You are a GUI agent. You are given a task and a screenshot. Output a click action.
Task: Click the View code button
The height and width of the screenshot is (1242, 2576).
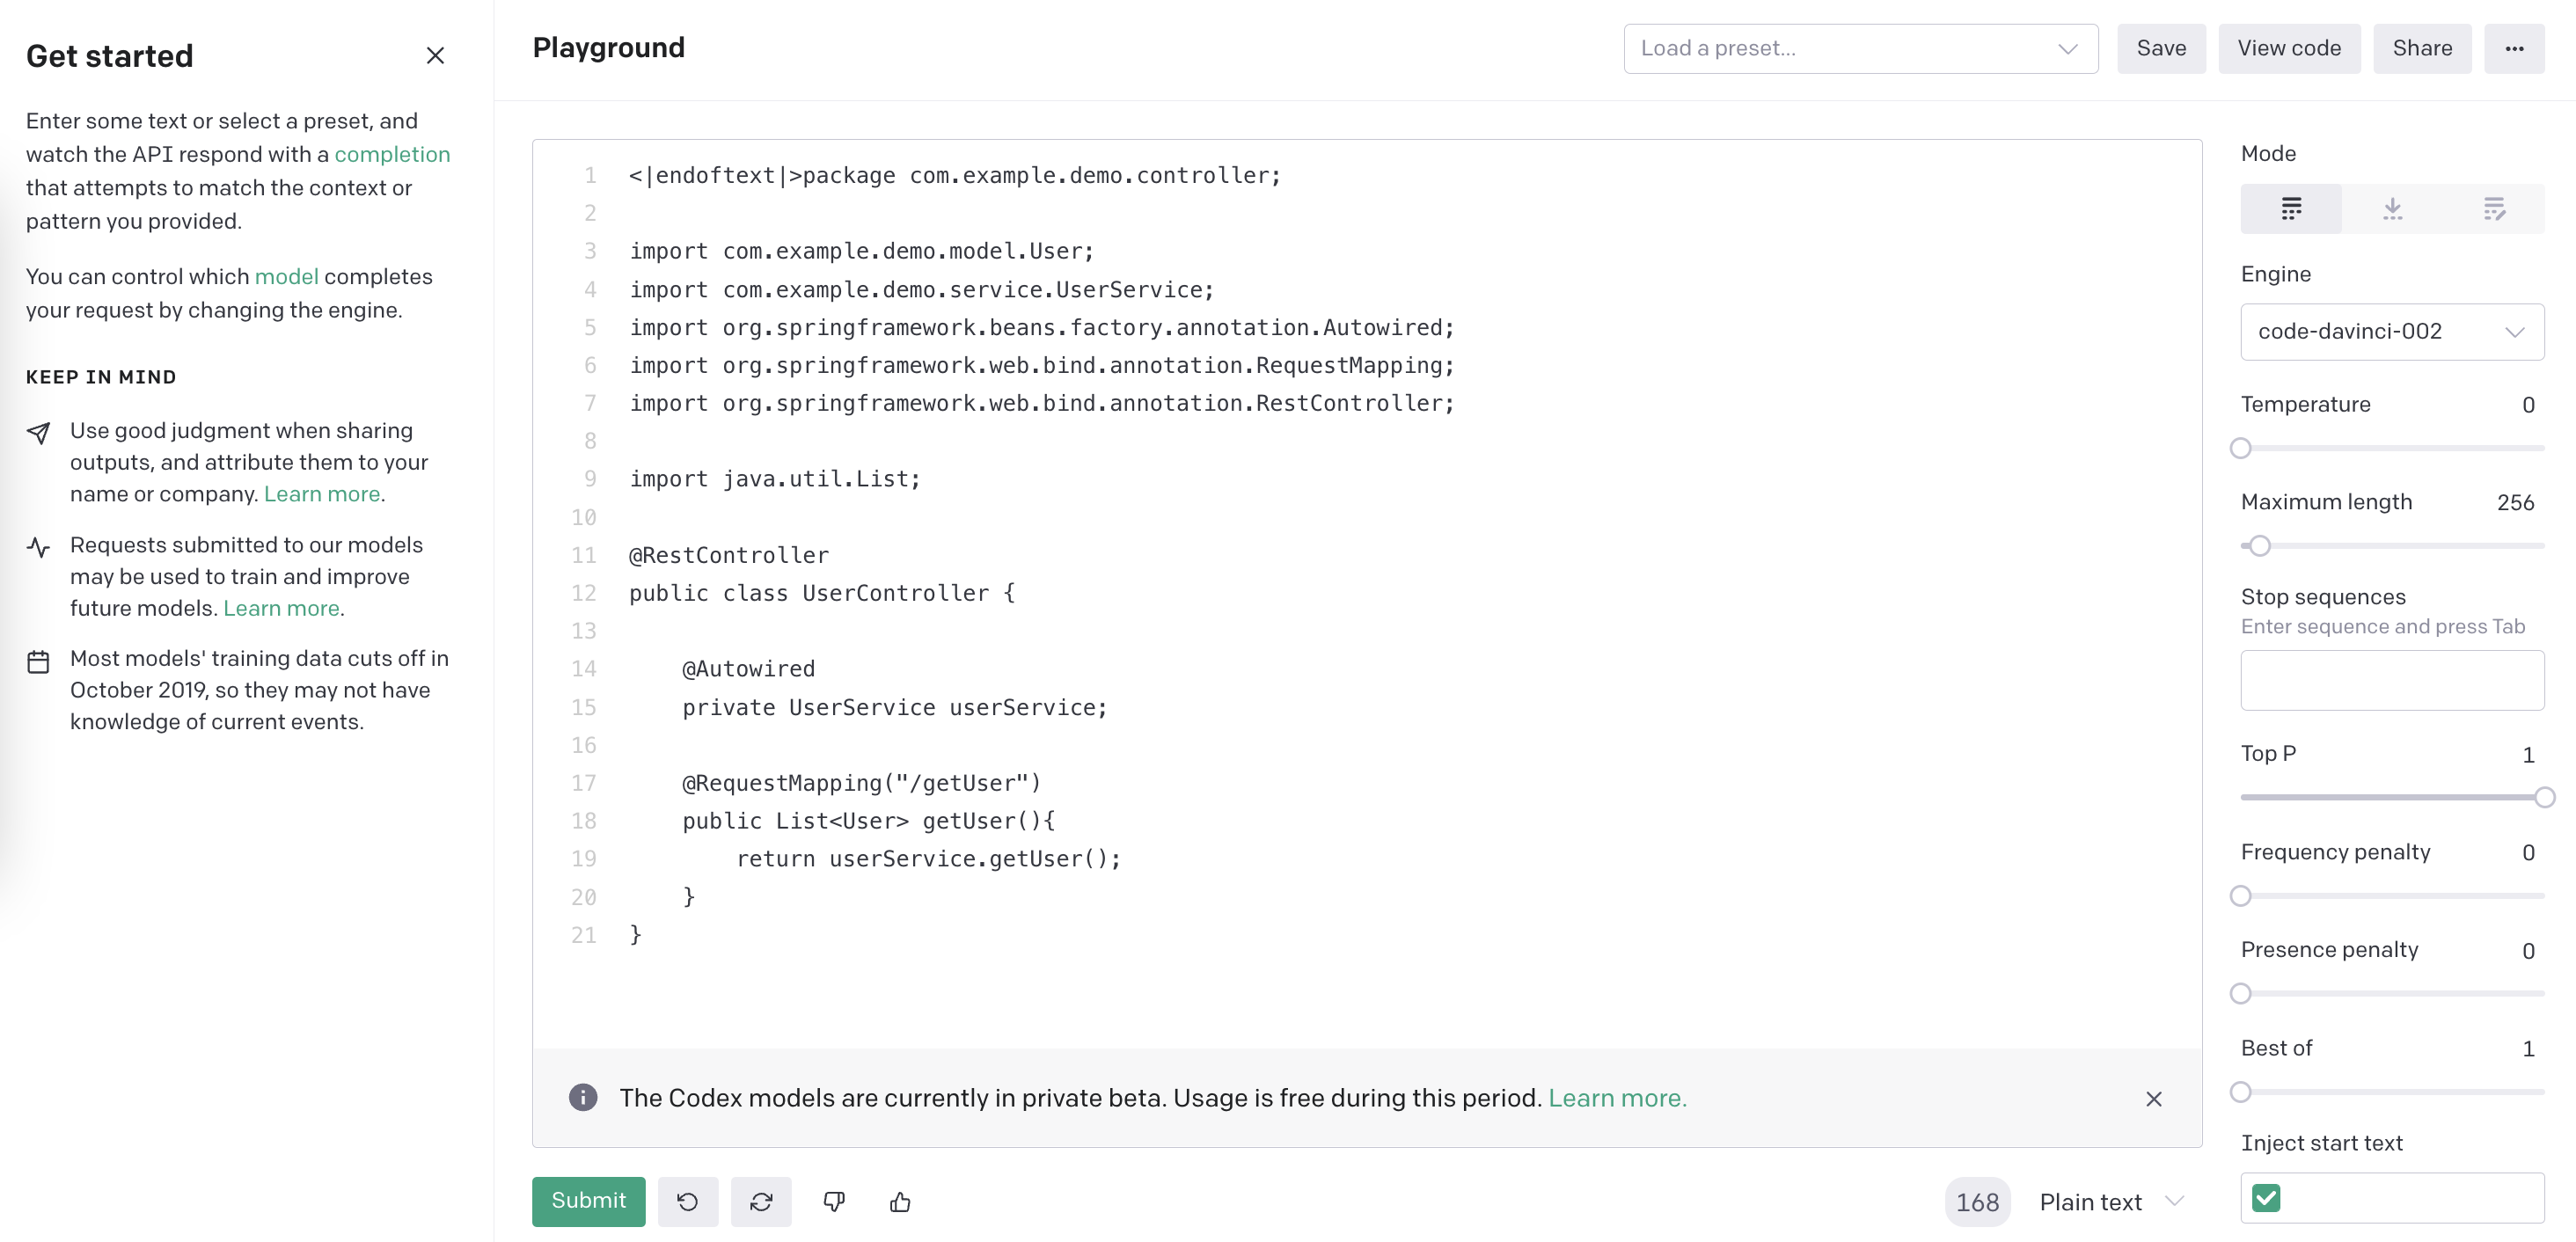pyautogui.click(x=2288, y=48)
